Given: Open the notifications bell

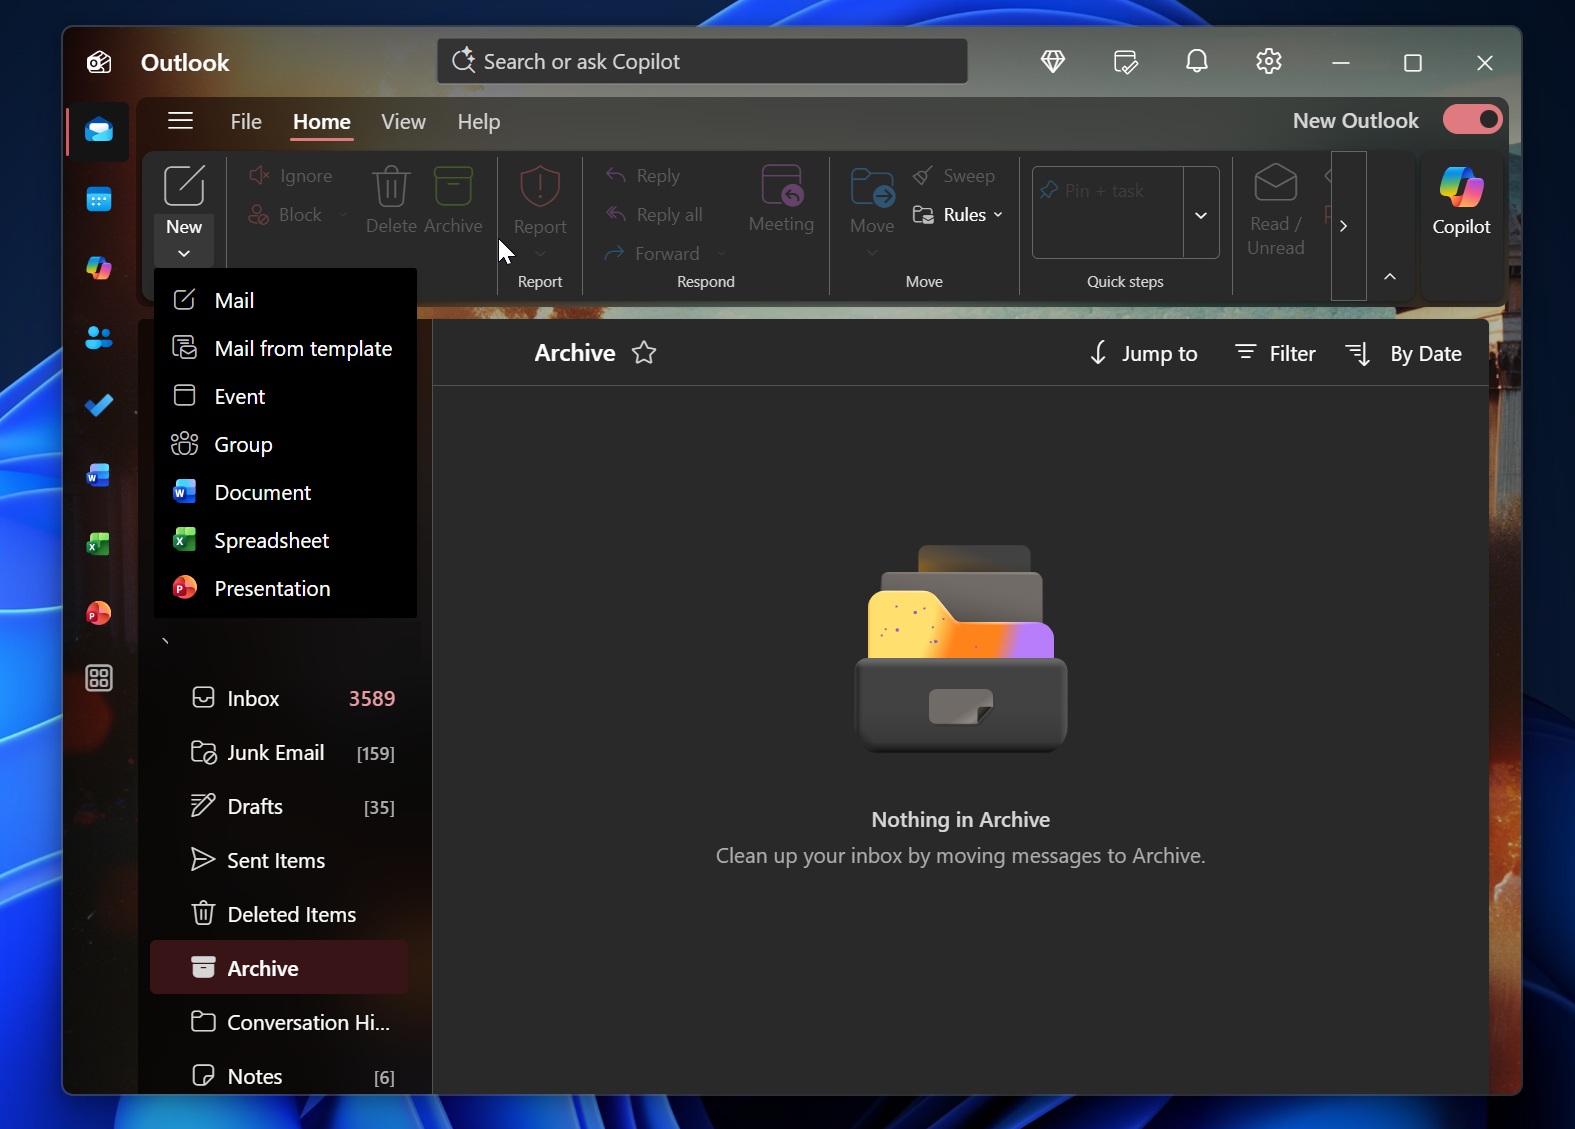Looking at the screenshot, I should click(1197, 62).
